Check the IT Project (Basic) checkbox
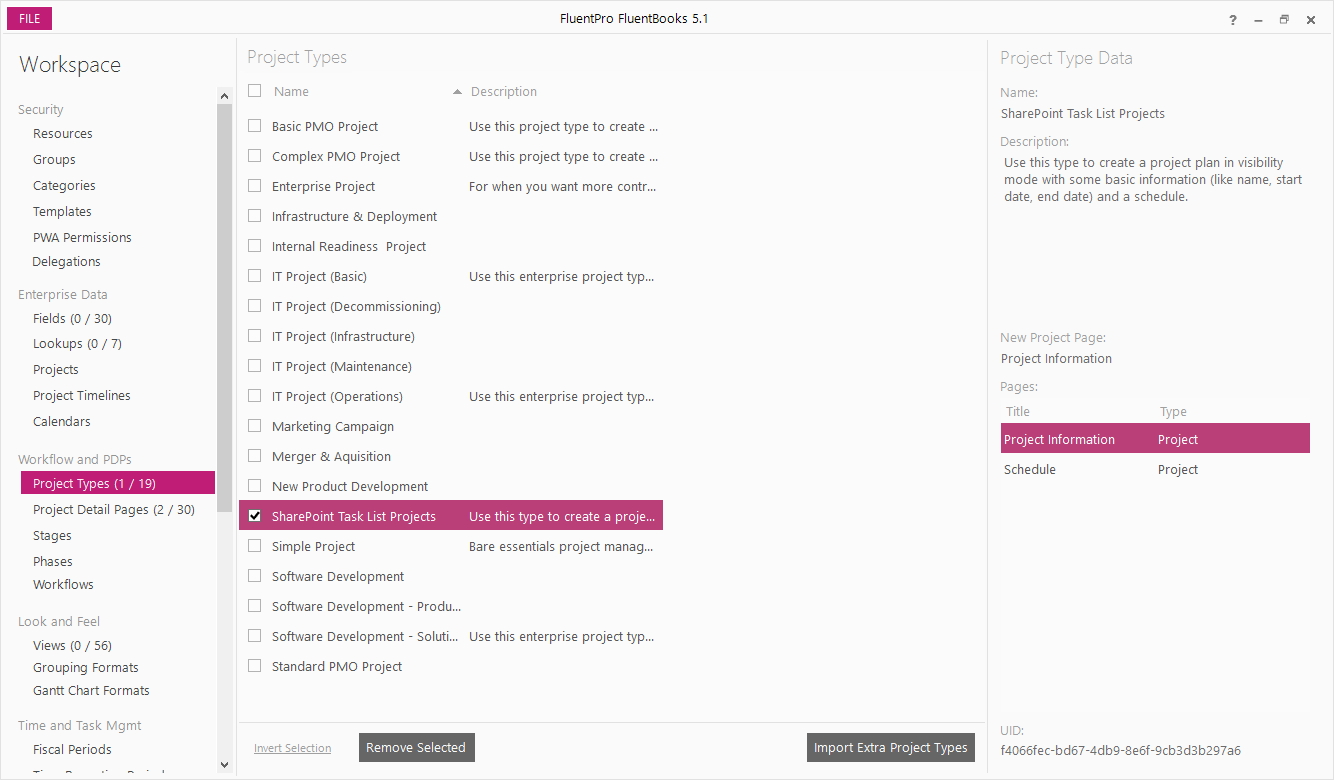The height and width of the screenshot is (780, 1334). click(255, 276)
